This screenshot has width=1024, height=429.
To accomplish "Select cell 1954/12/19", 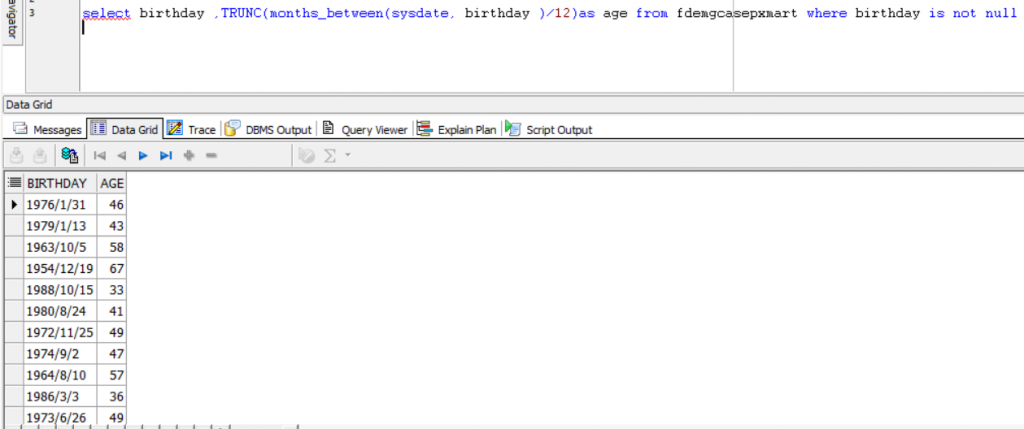I will 60,268.
